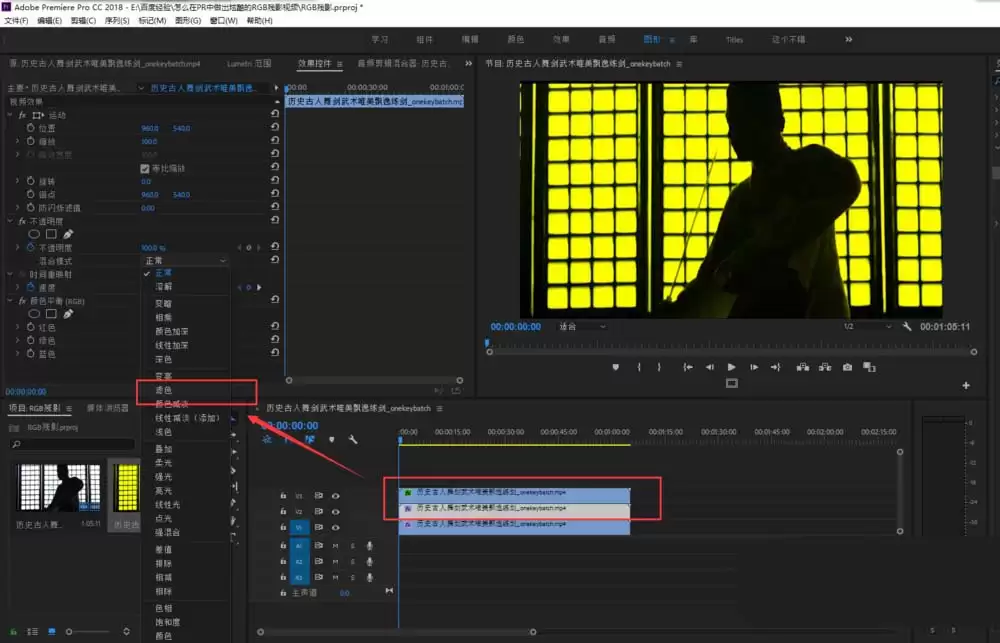Toggle the Position stopwatch animation
The image size is (1000, 643).
(x=31, y=128)
